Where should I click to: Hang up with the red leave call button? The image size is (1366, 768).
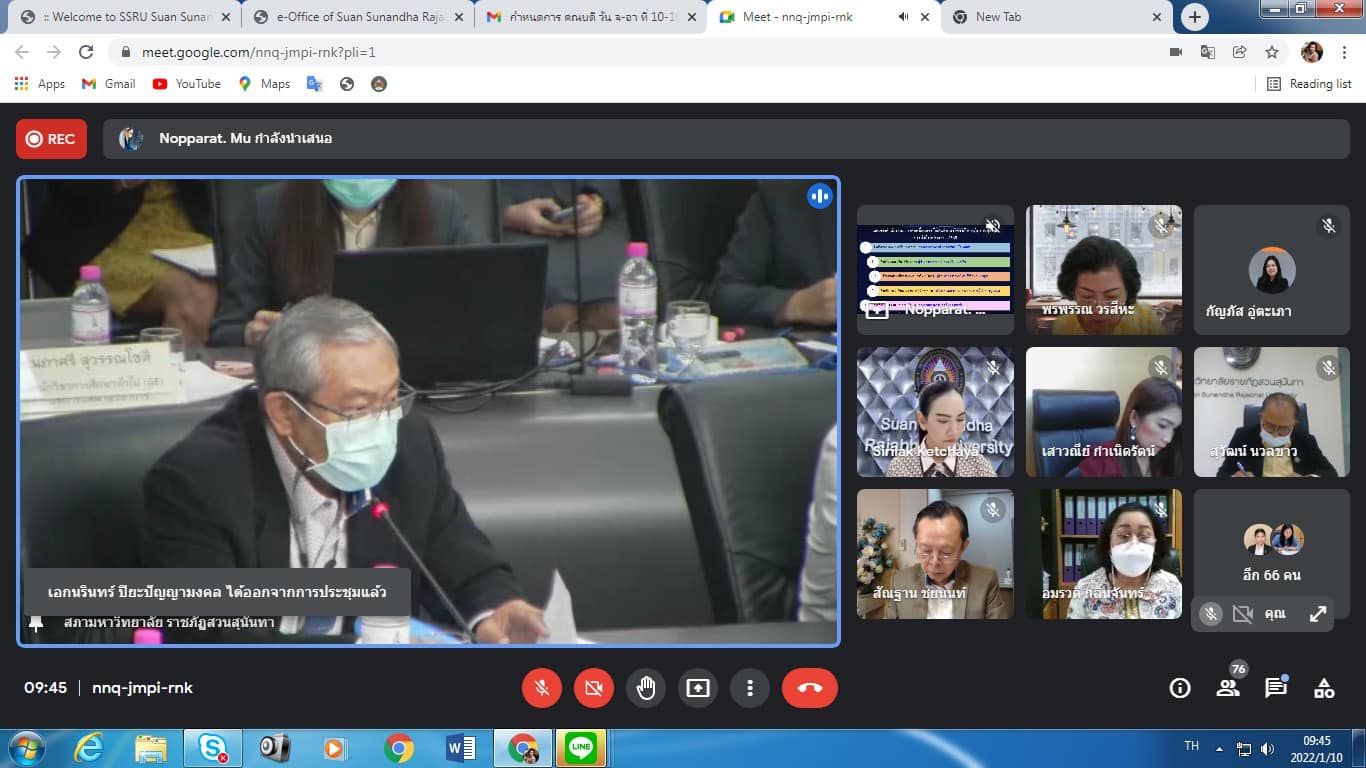809,688
